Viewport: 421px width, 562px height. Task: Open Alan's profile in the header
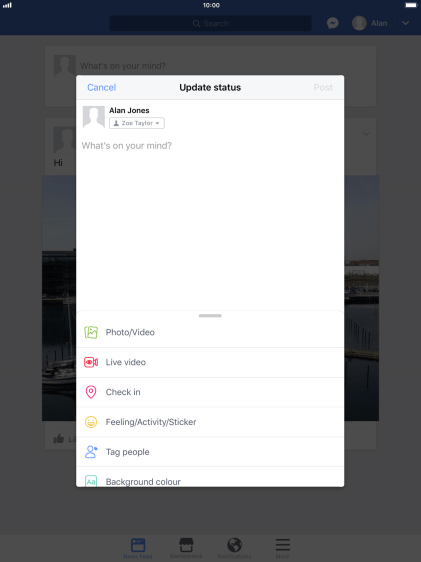point(370,23)
